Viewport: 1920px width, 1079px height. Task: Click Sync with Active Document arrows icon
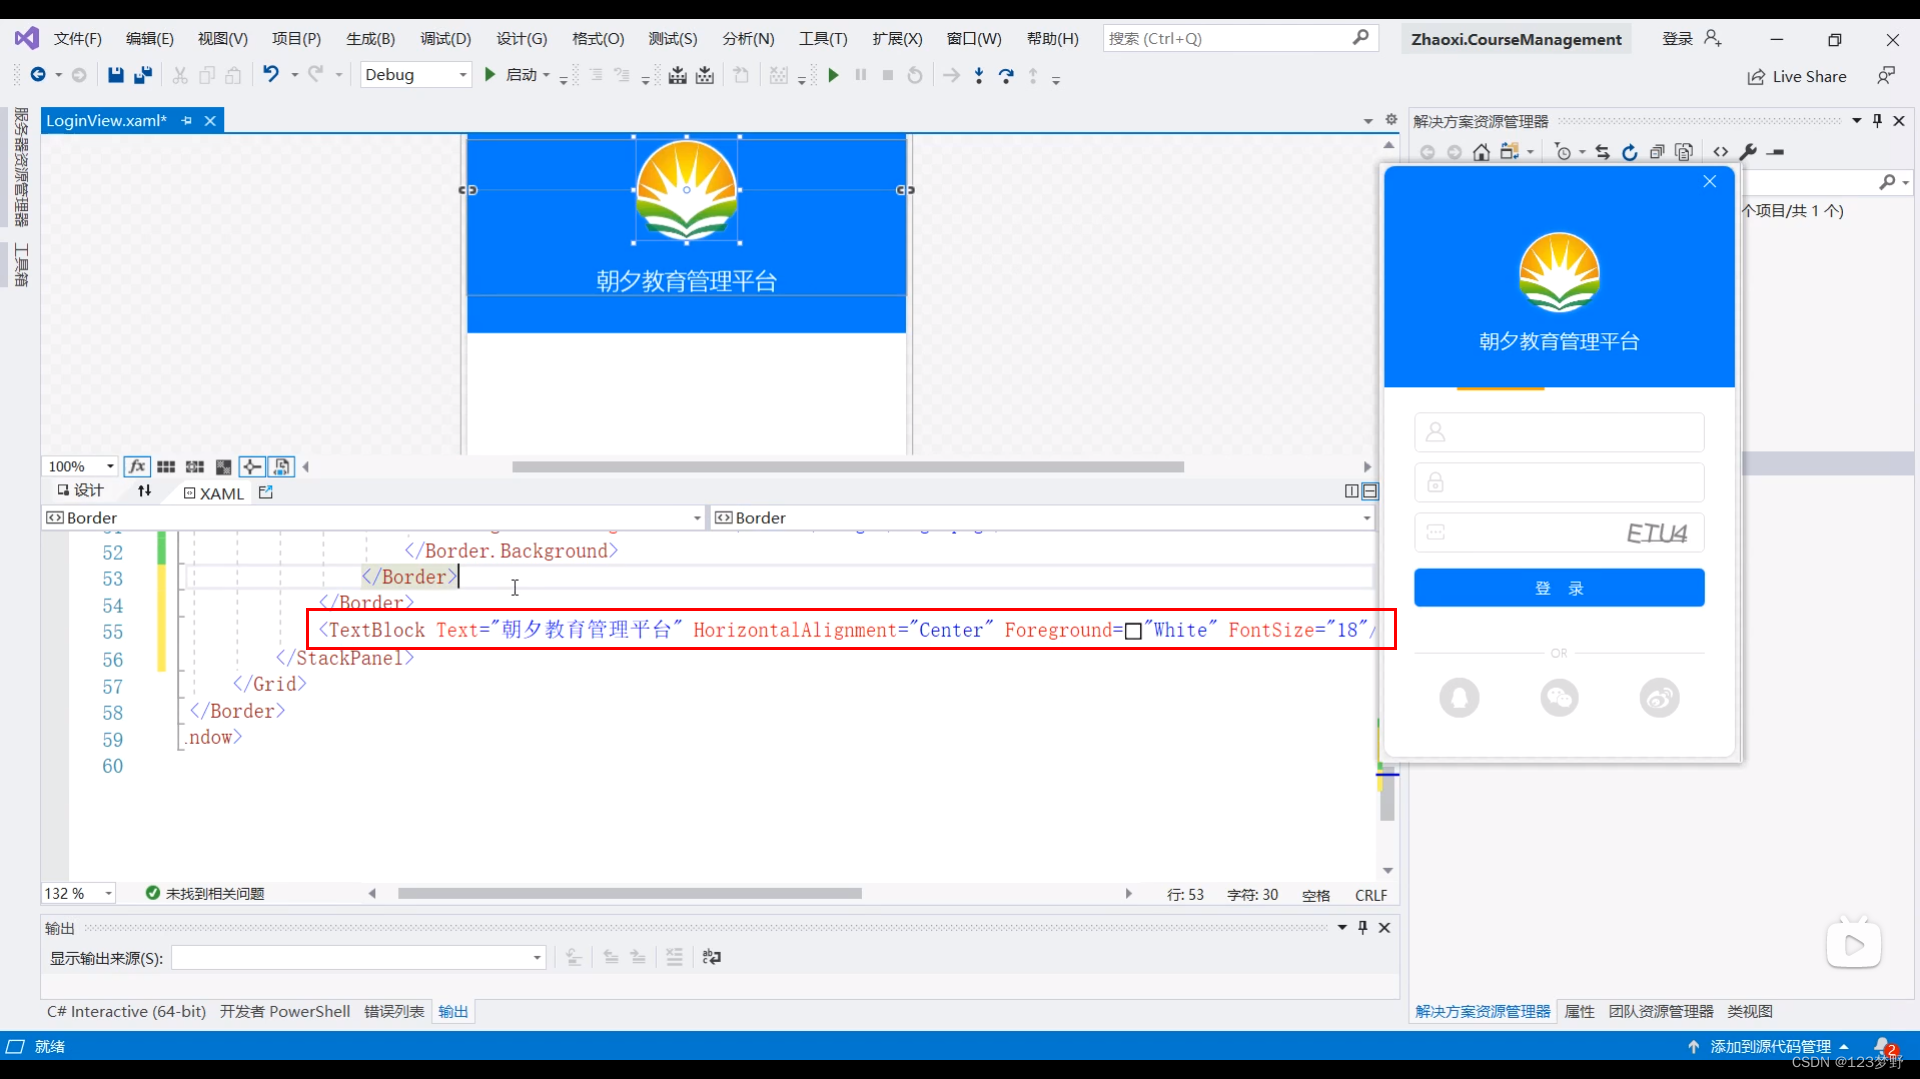[1603, 152]
